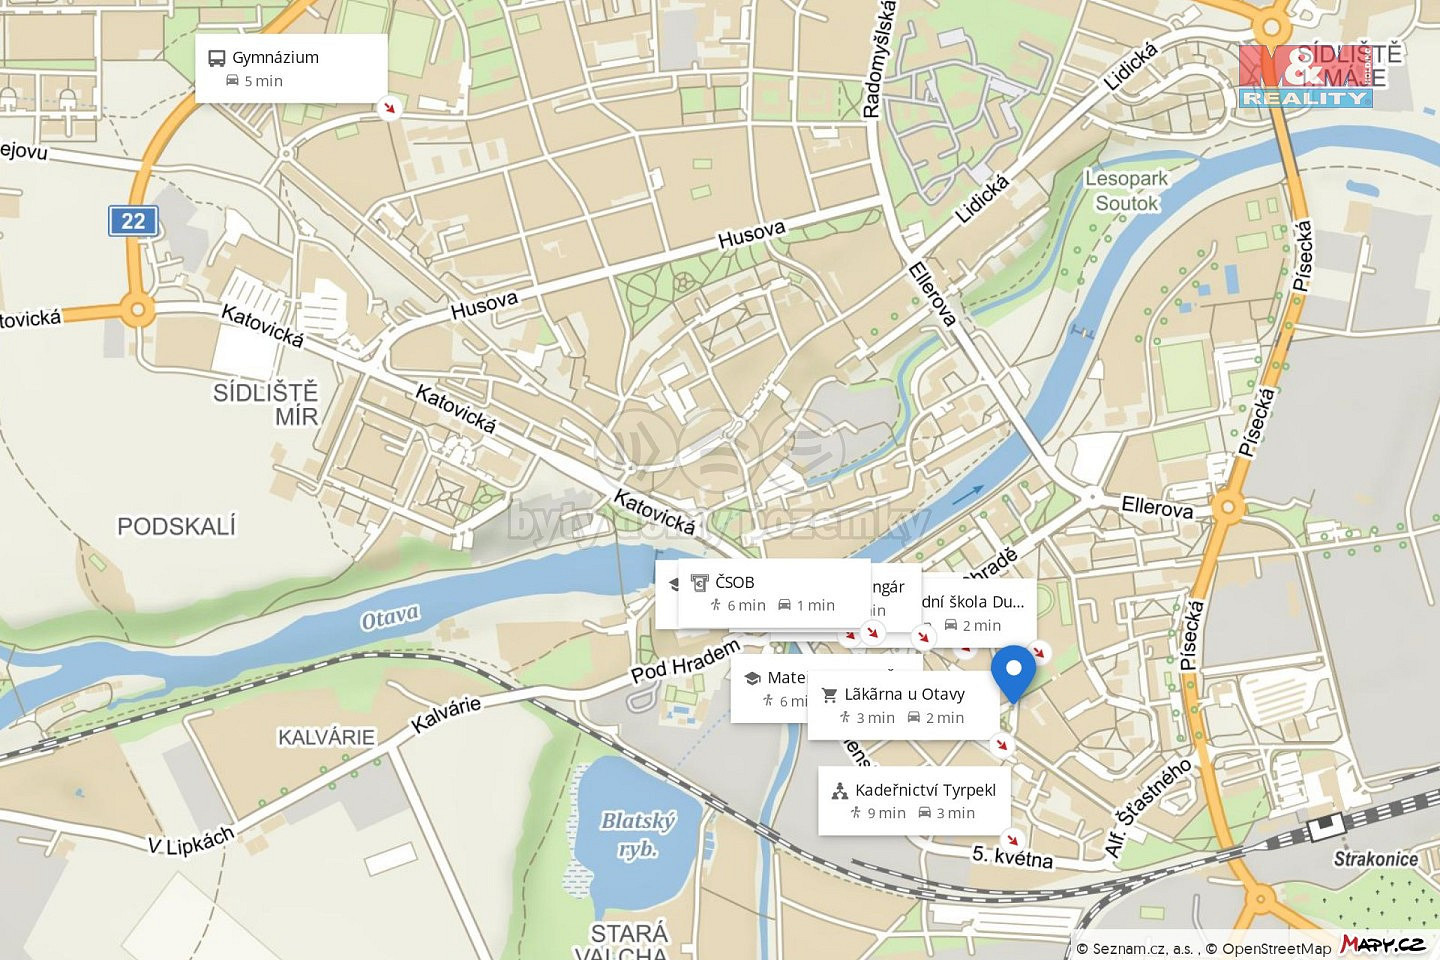
Task: Click the bus icon beside Gymnázium
Action: coord(217,58)
